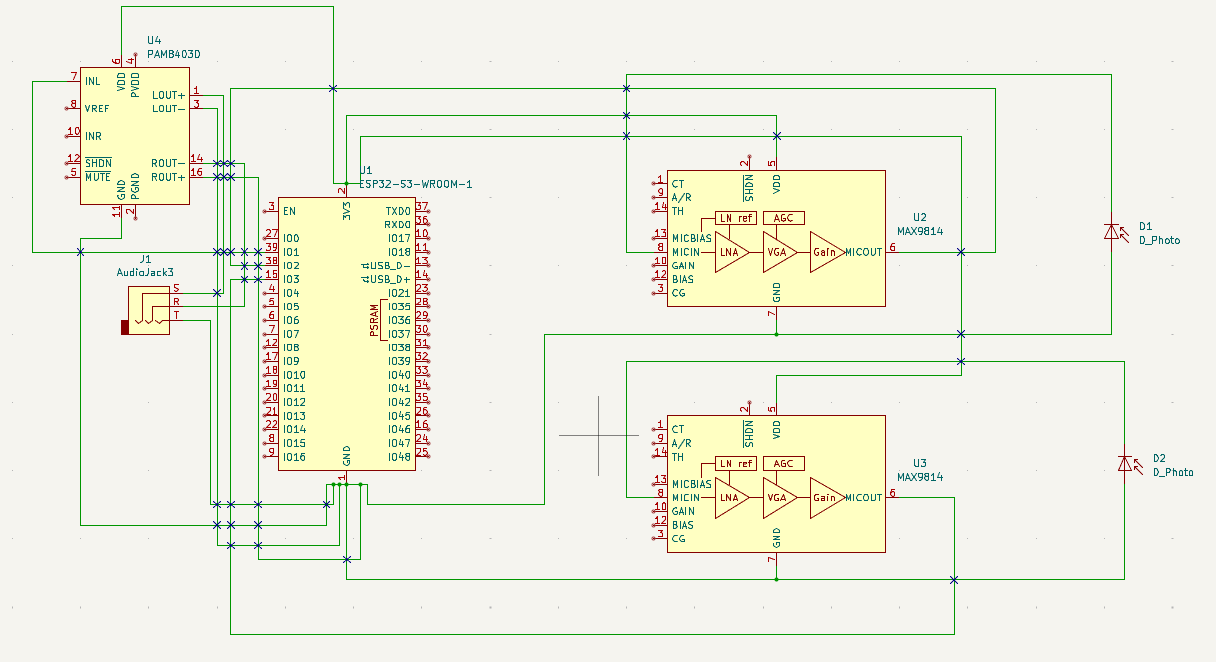Select the PSRAM bracket label on ESP32
The image size is (1216, 662).
coord(374,320)
